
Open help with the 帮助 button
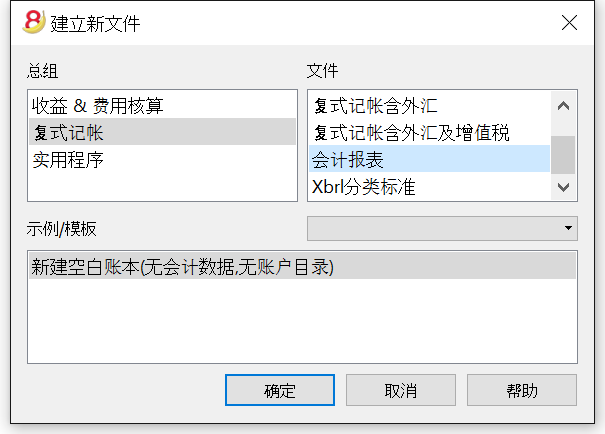tap(522, 390)
